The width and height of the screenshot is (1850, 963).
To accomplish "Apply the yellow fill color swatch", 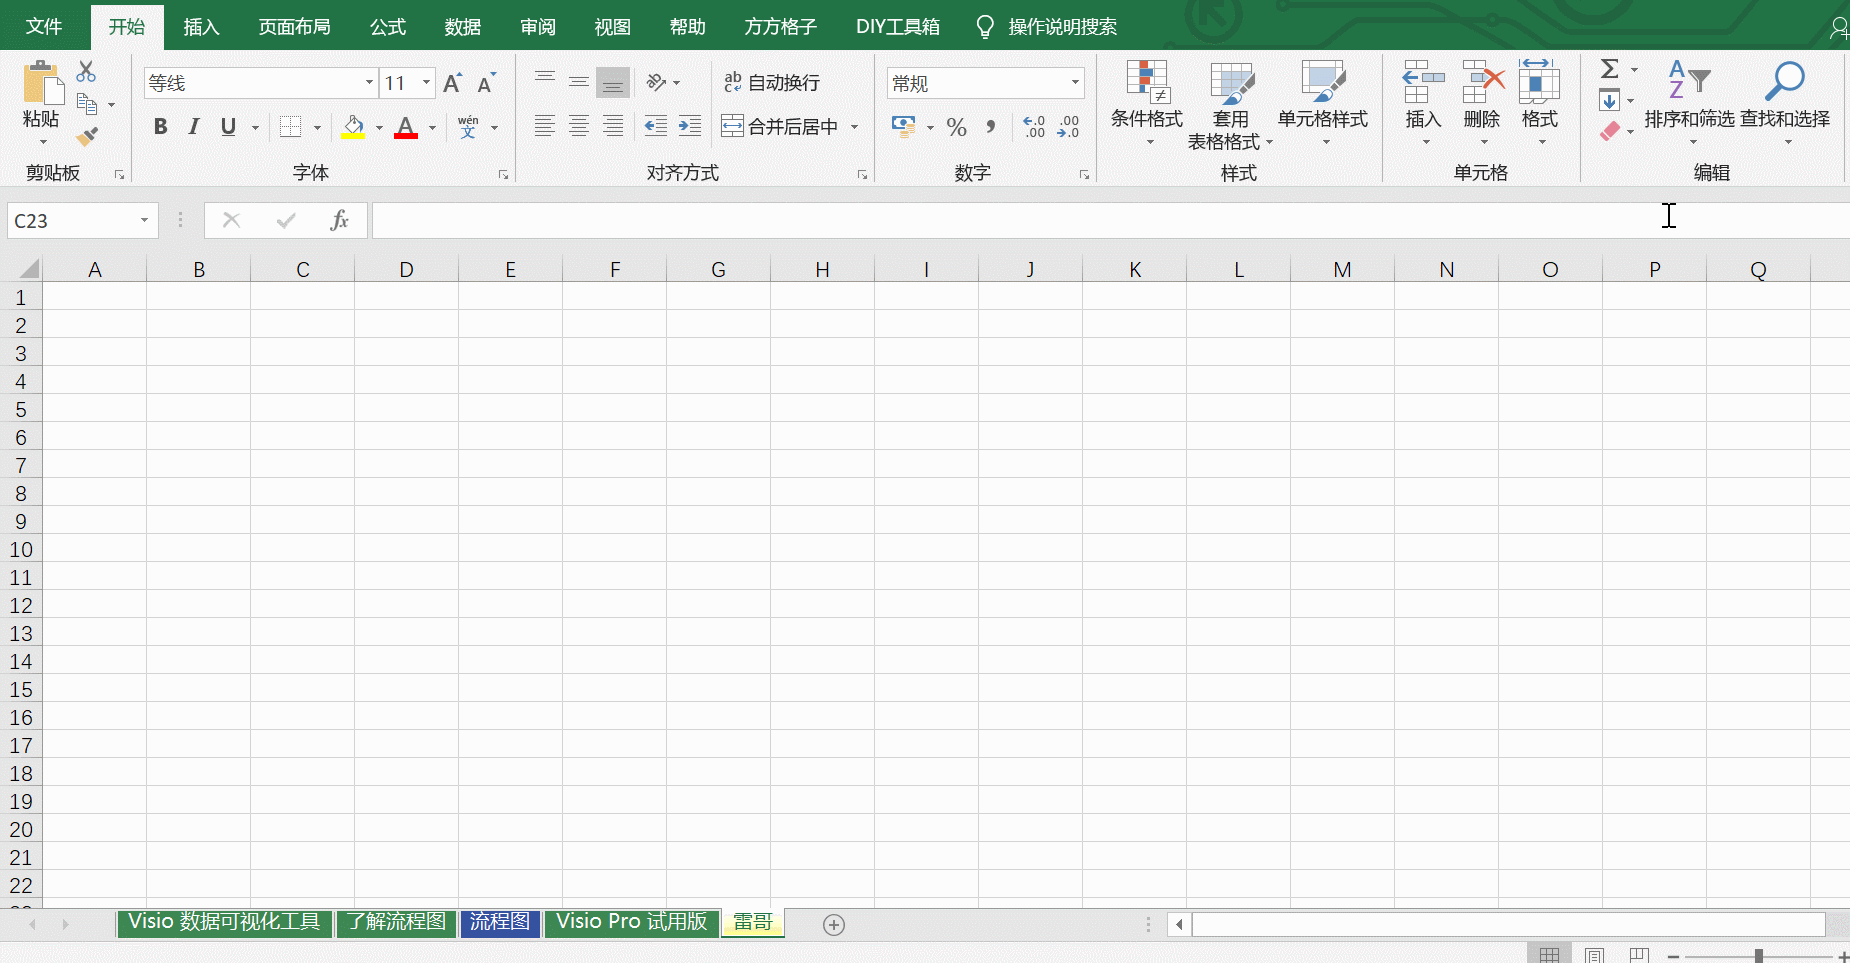I will [x=353, y=127].
